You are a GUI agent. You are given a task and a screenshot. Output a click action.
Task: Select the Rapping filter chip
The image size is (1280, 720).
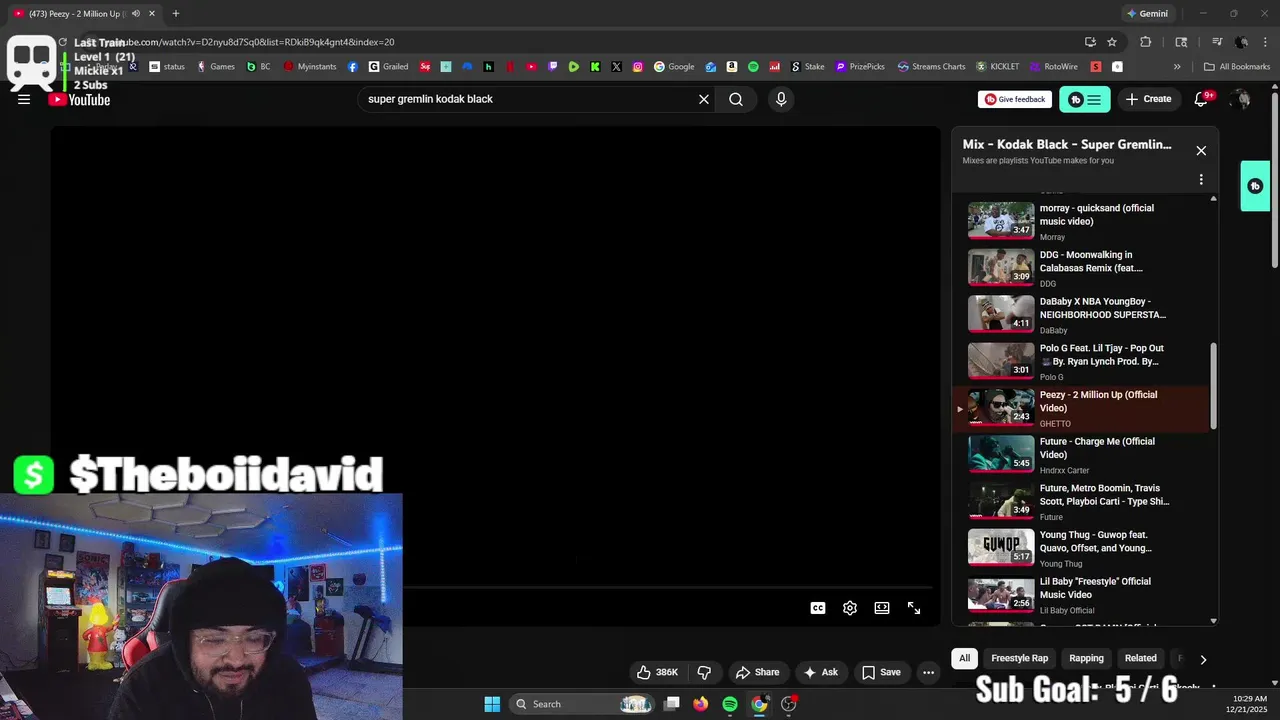click(x=1086, y=658)
